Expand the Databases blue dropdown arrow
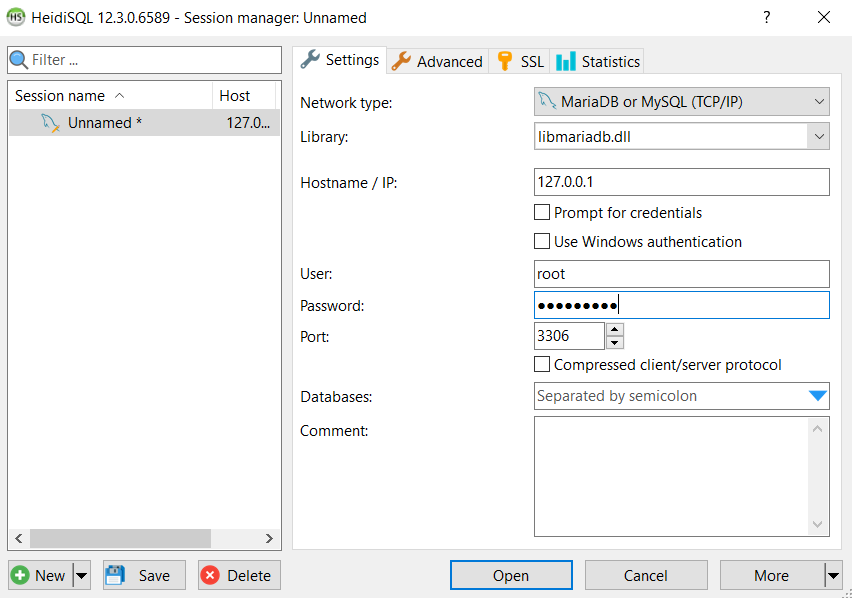Viewport: 852px width, 598px height. (818, 396)
